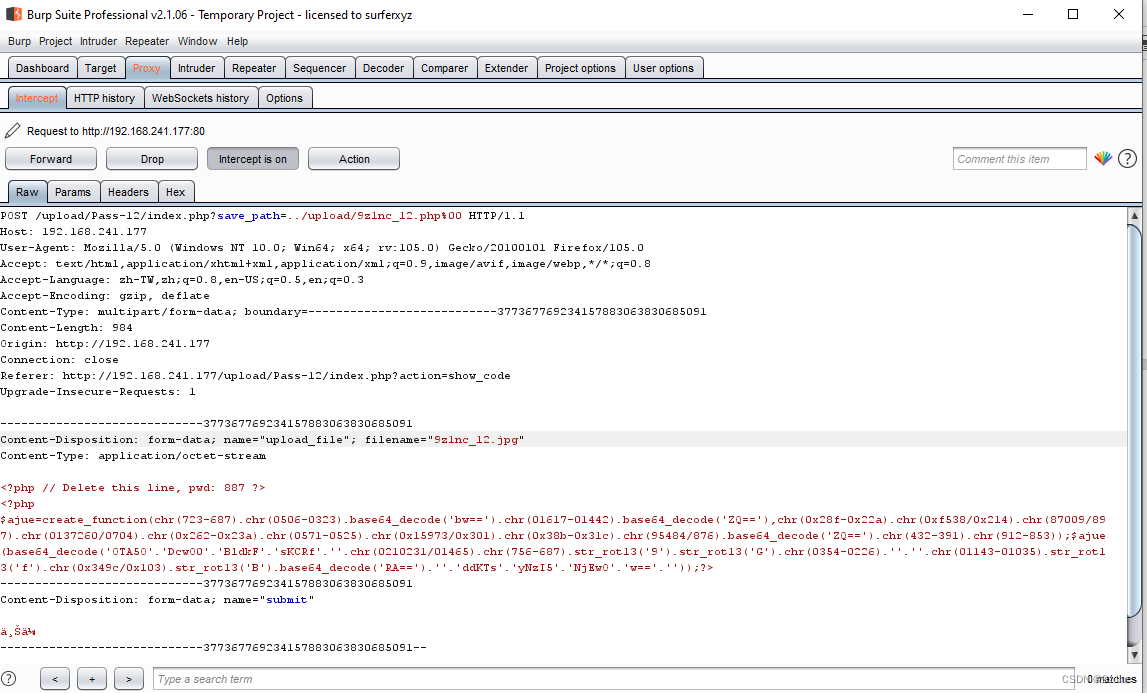Screen dimensions: 1147x693
Task: Click the 'Delete this line' PHP comment
Action: (132, 488)
